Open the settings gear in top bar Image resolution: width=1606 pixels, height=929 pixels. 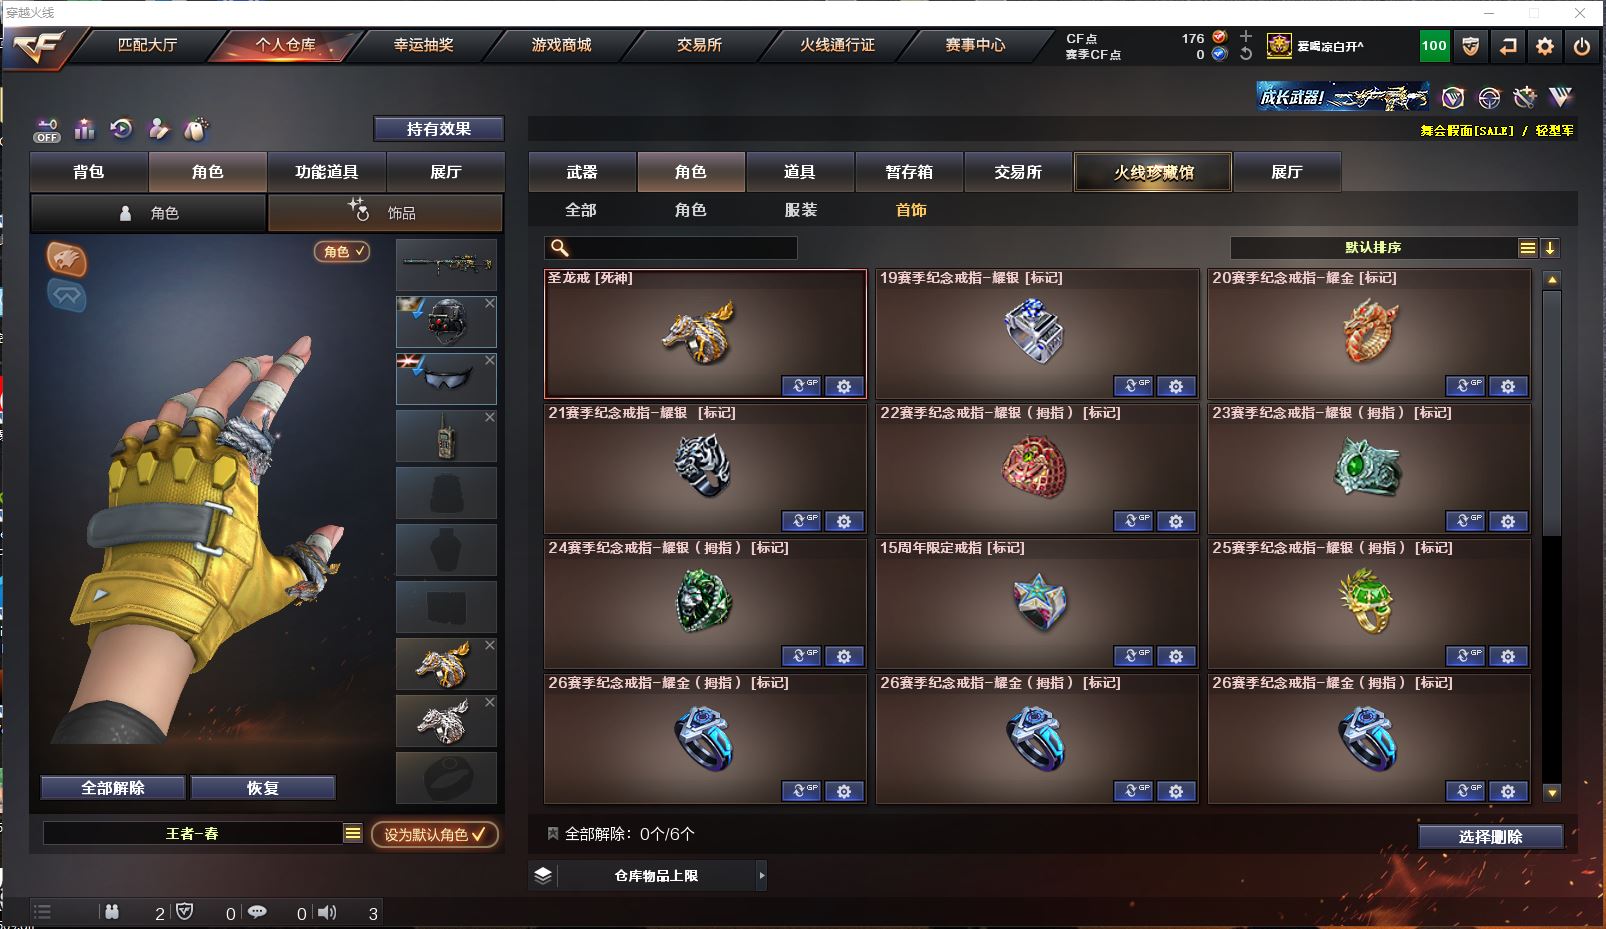pos(1545,46)
